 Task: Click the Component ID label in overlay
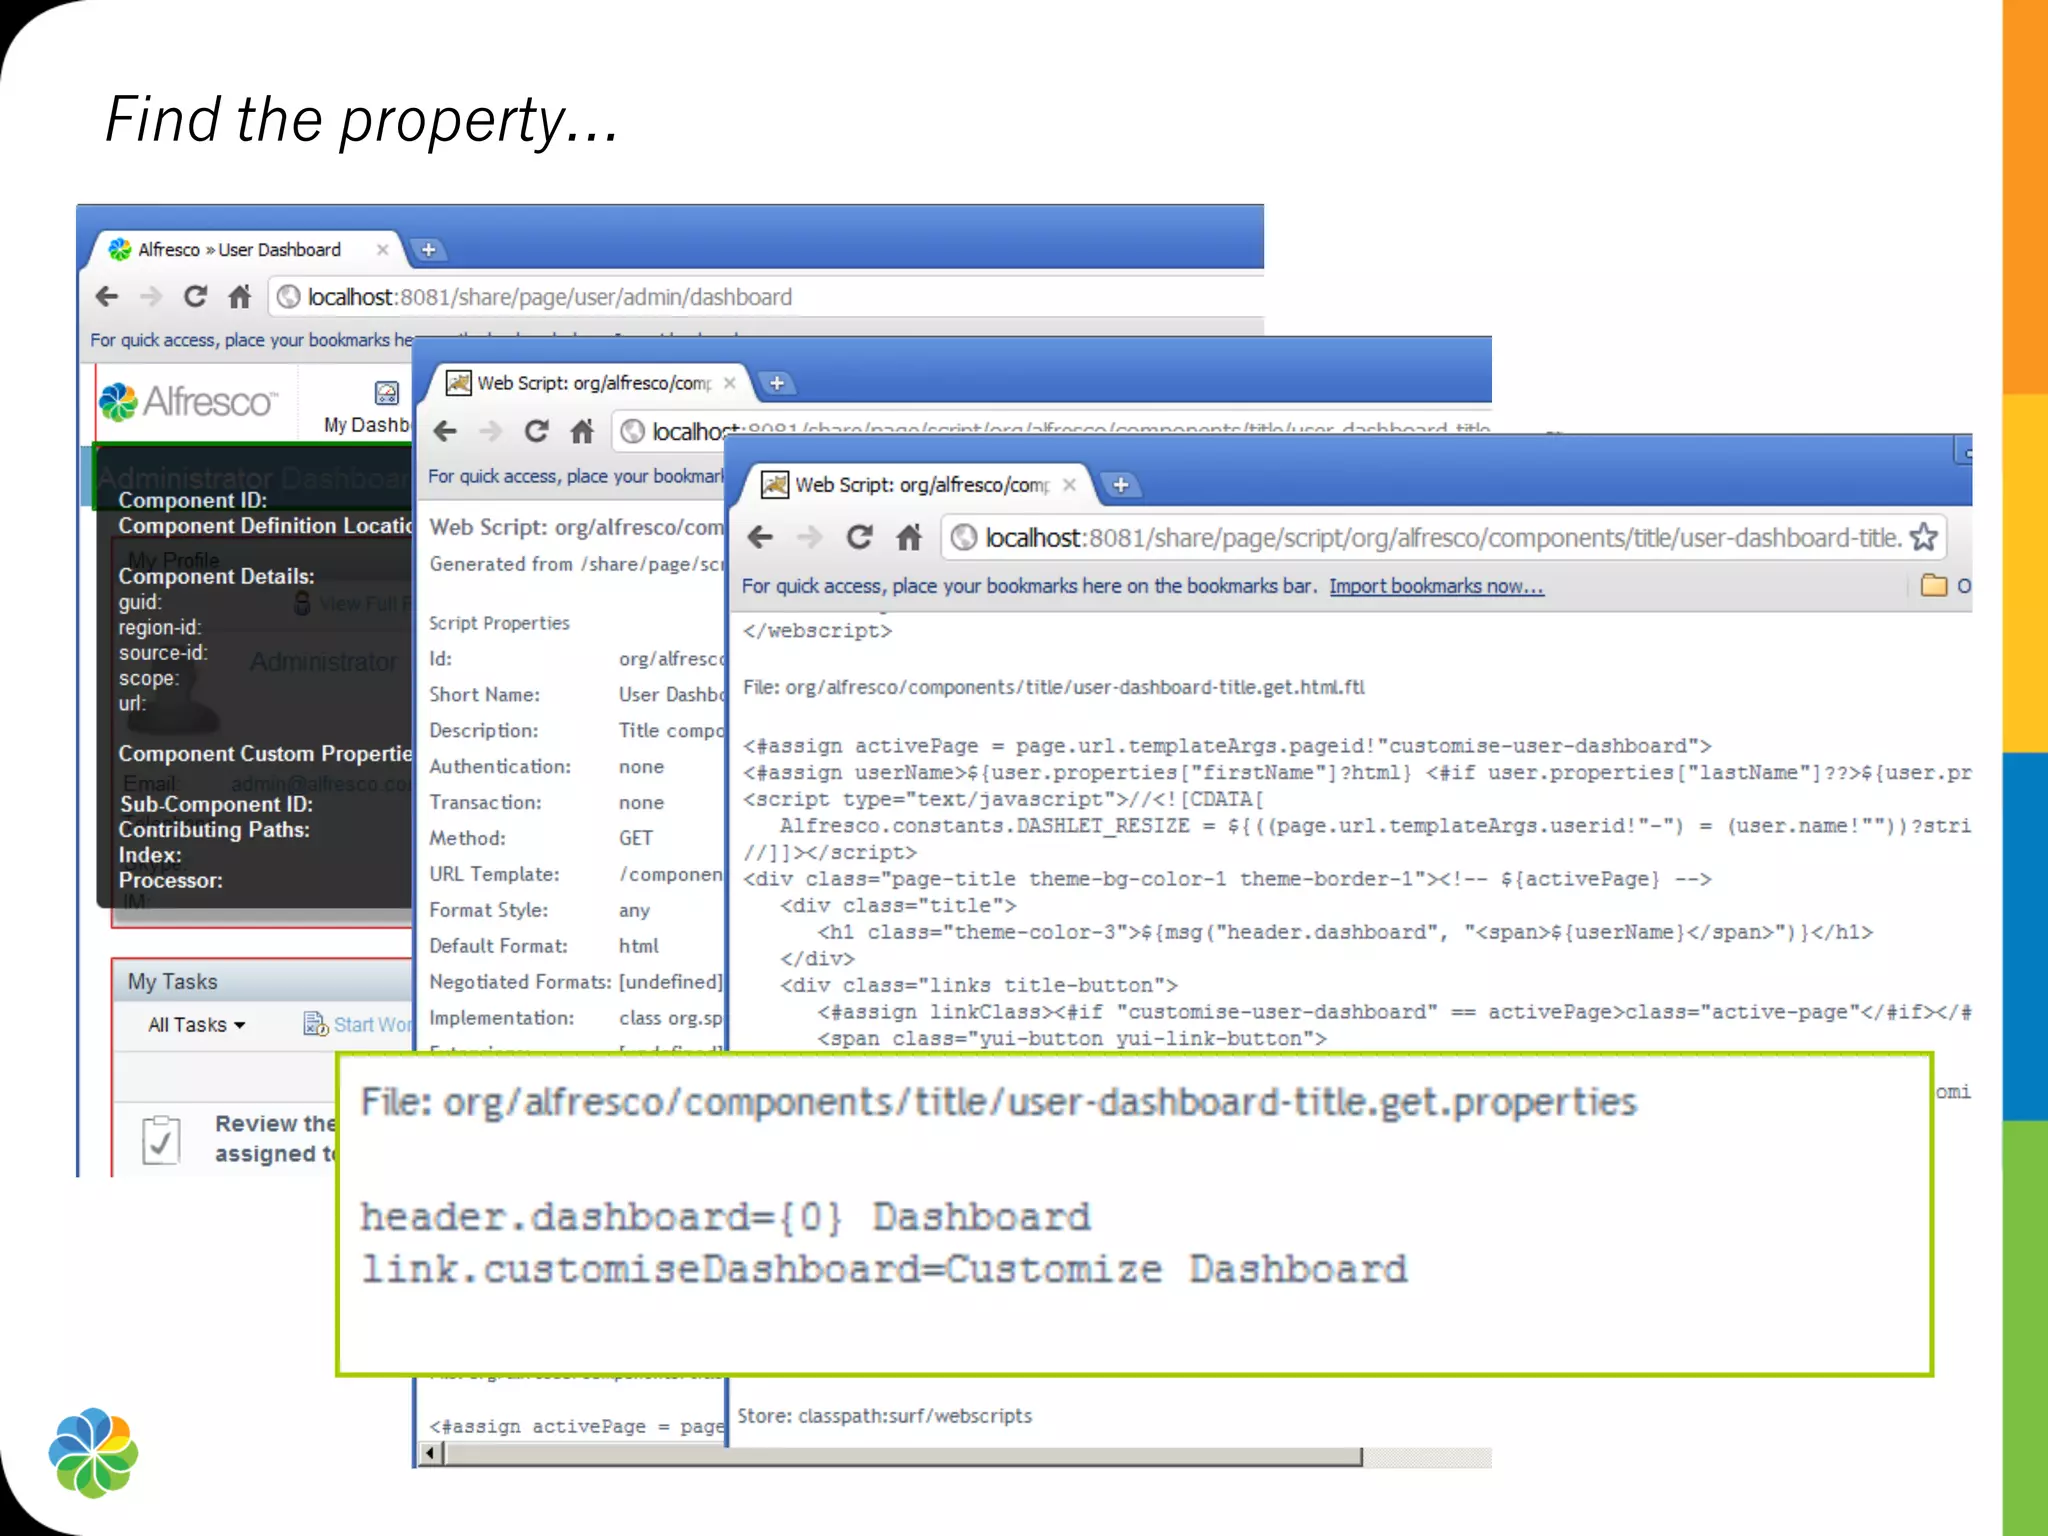192,500
